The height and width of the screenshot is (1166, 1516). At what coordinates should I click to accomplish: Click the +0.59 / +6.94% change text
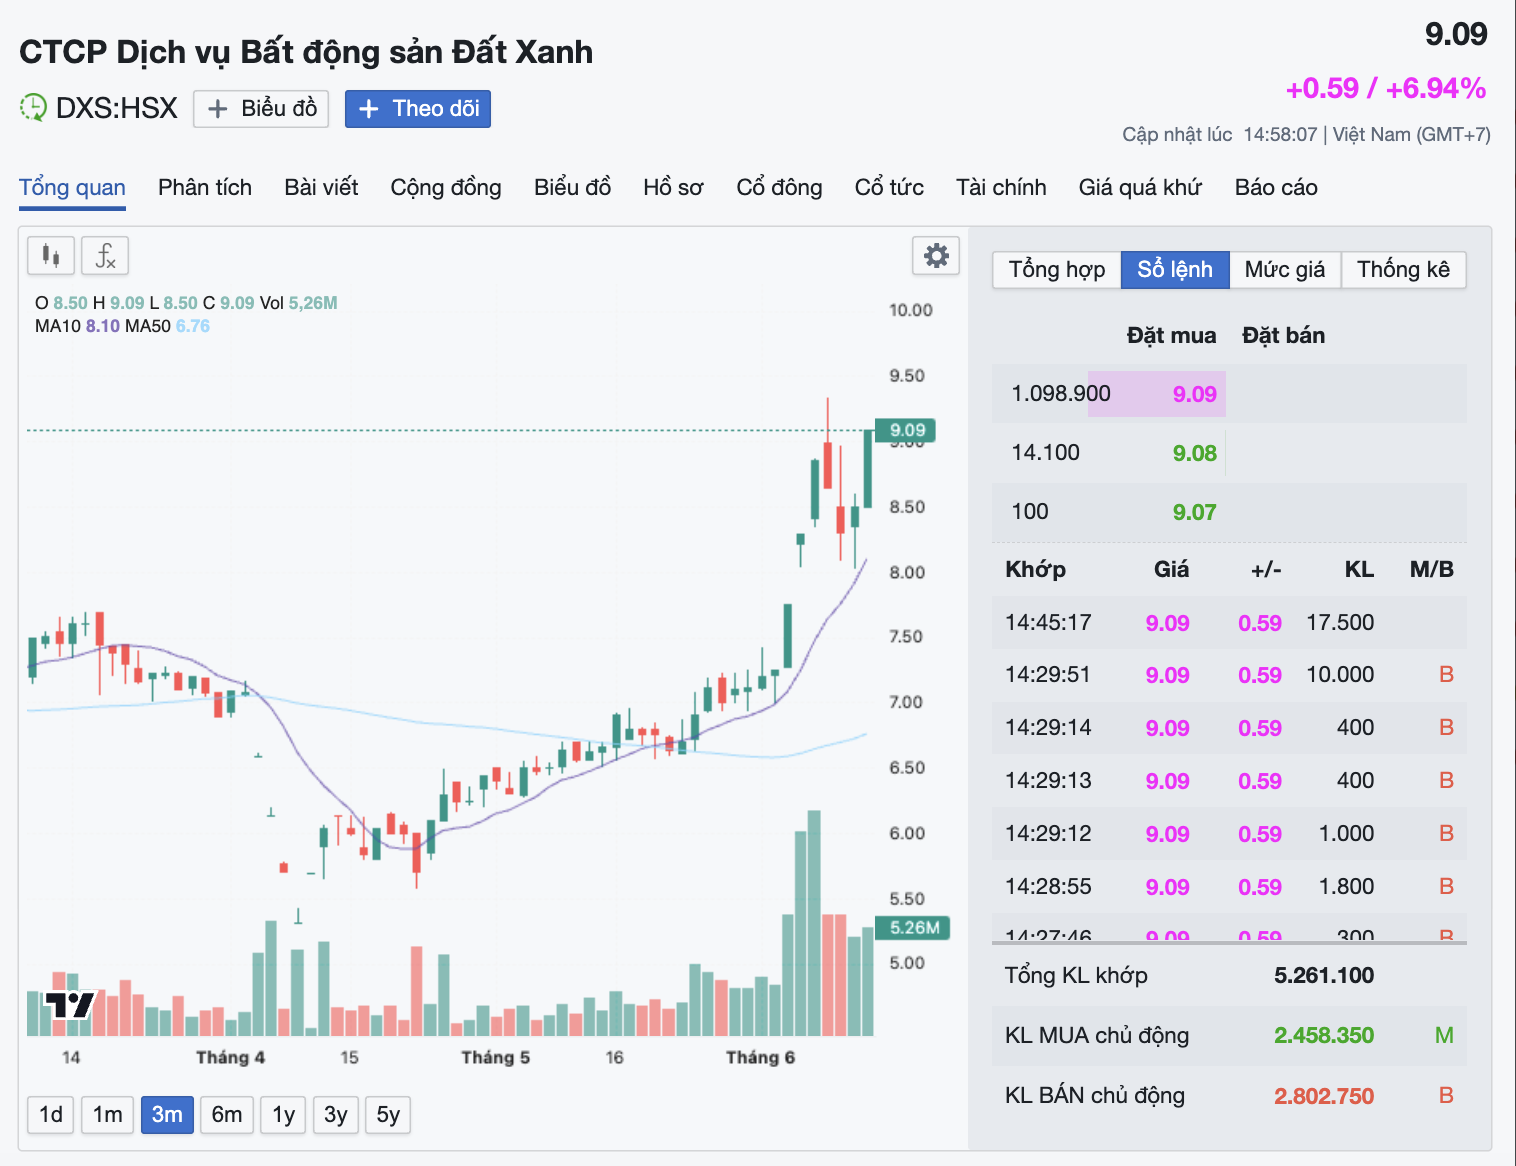(x=1386, y=89)
